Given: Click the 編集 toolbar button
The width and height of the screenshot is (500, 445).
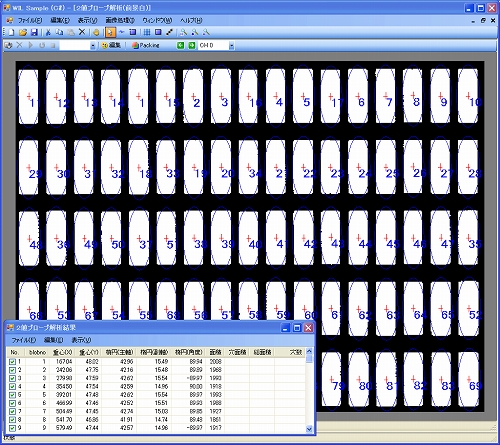Looking at the screenshot, I should coord(111,45).
